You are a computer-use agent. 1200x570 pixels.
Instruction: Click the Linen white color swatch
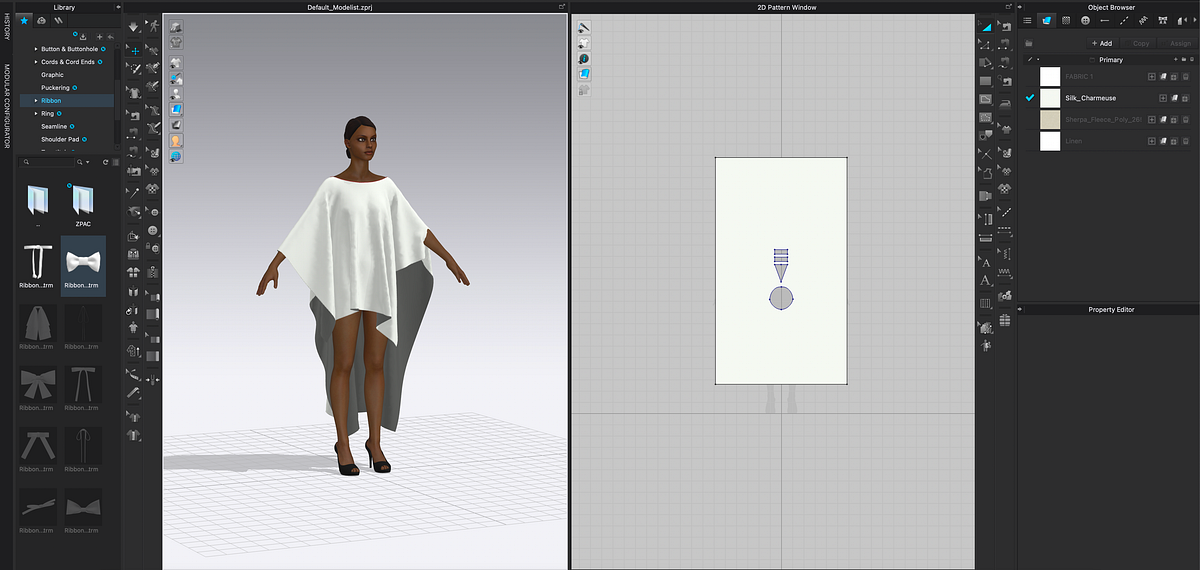point(1050,141)
